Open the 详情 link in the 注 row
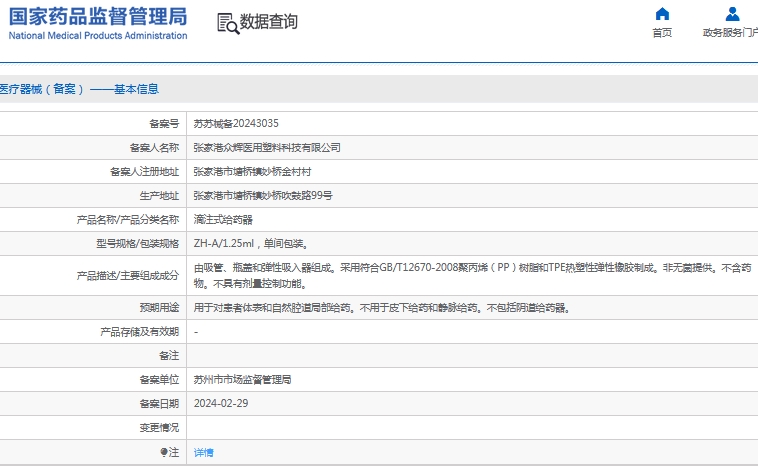This screenshot has height=472, width=758. point(204,453)
